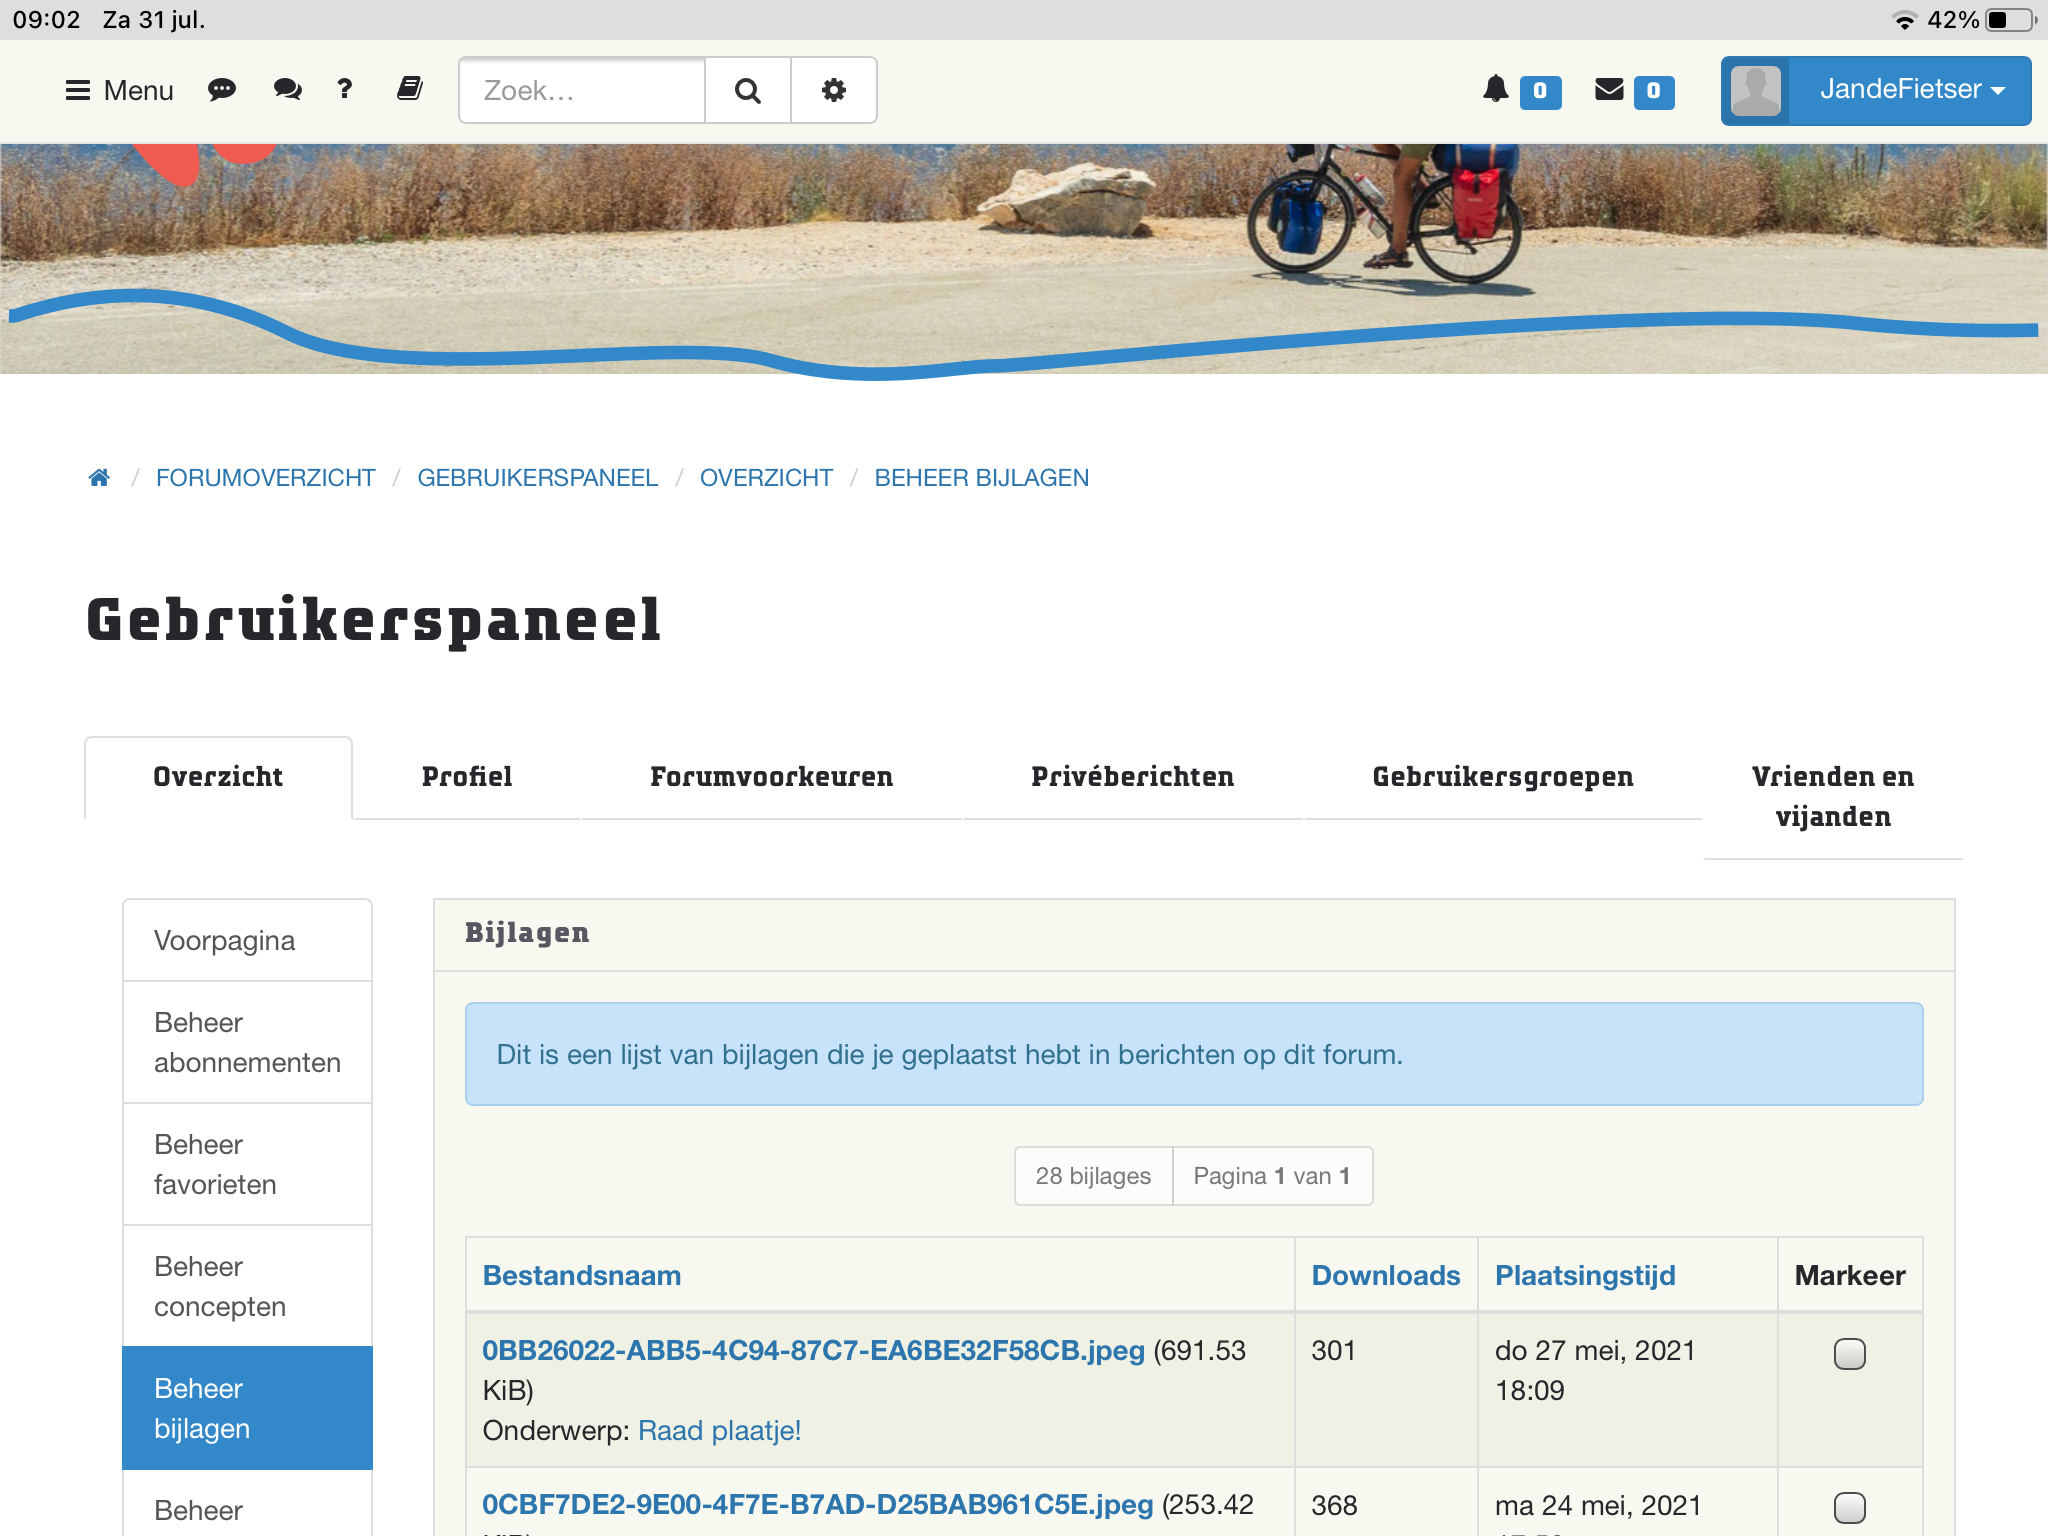Image resolution: width=2048 pixels, height=1536 pixels.
Task: Mark the 0BB26022 jpeg attachment checkbox
Action: (x=1849, y=1354)
